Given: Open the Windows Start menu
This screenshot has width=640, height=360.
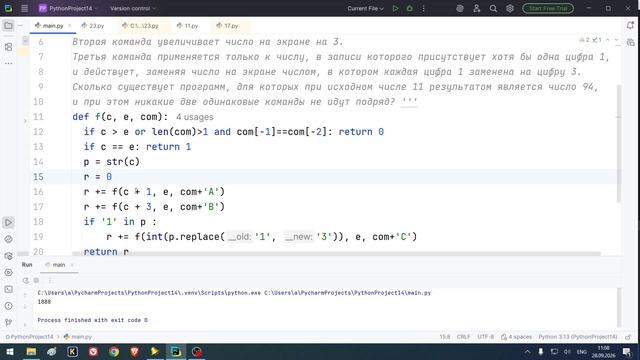Looking at the screenshot, I should (10, 352).
